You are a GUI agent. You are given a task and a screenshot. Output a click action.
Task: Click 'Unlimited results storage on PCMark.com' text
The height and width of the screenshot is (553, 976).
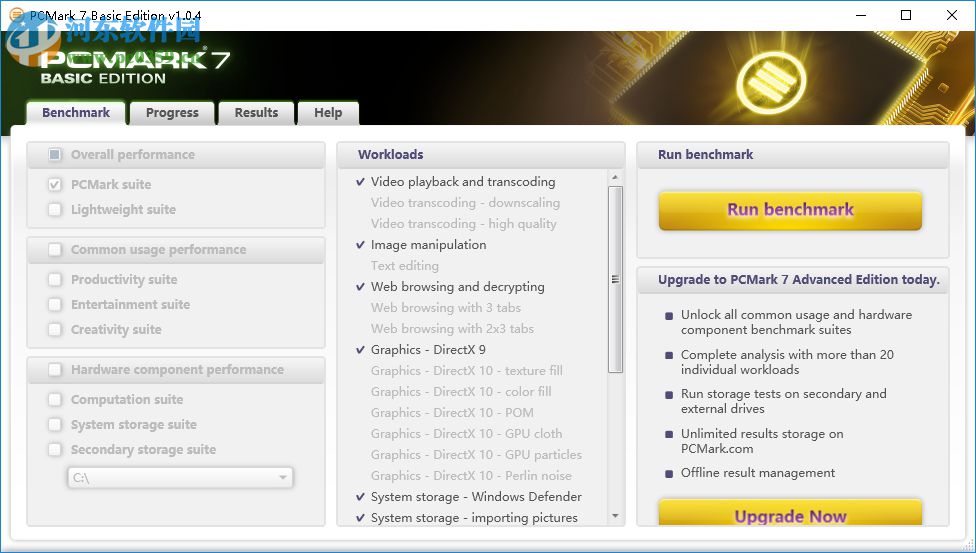(762, 441)
